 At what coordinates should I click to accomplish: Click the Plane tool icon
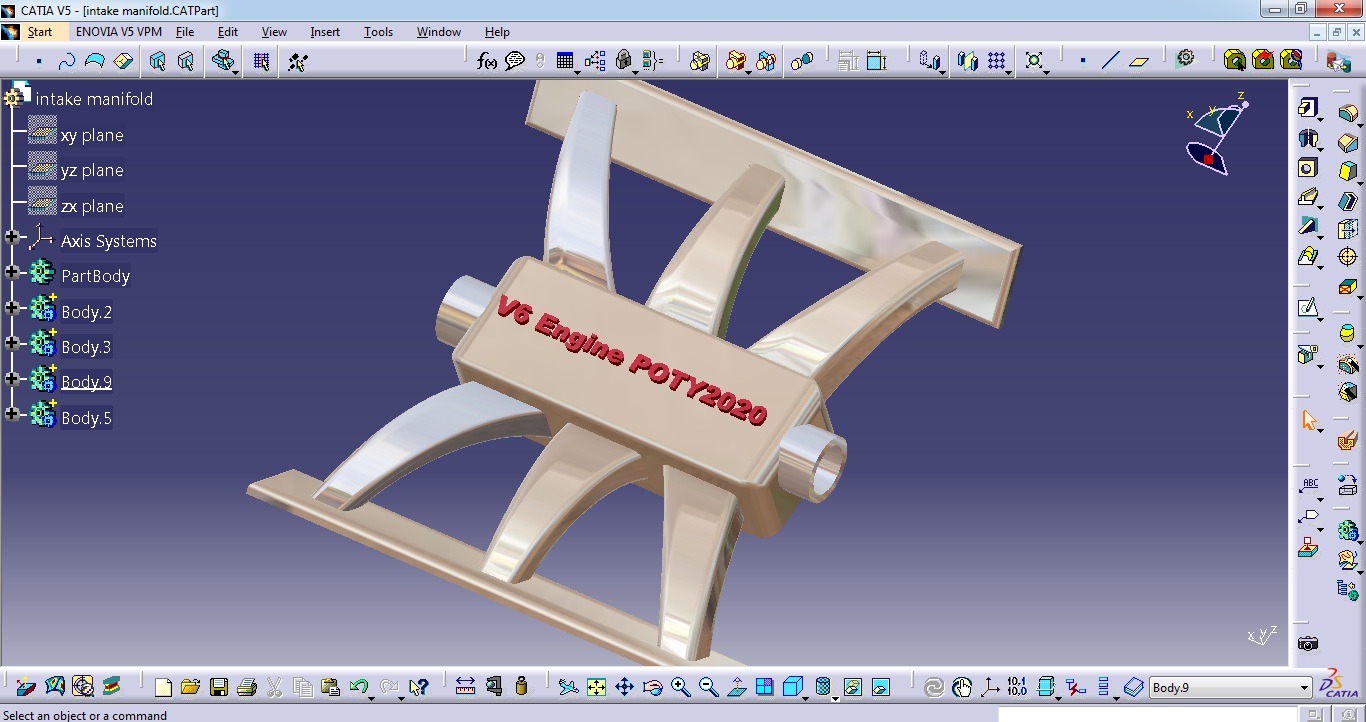1138,61
